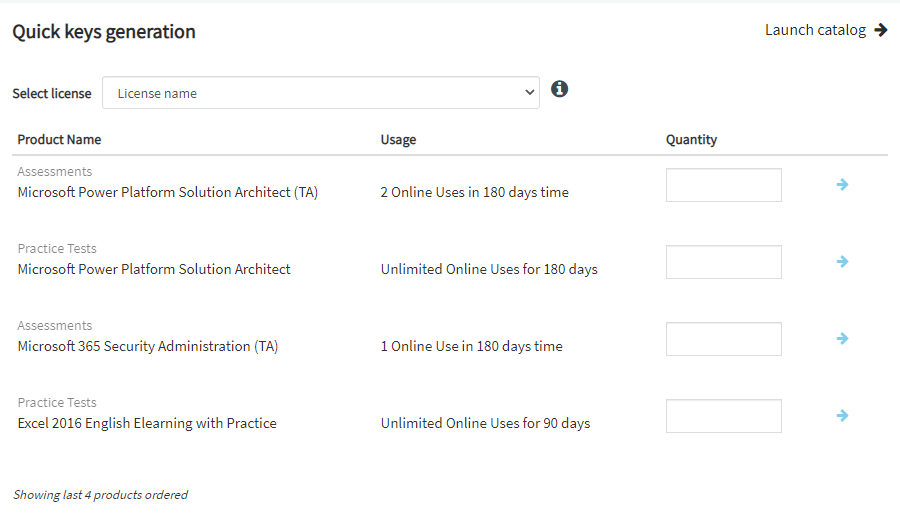Click the Usage column header
The width and height of the screenshot is (900, 531).
tap(398, 140)
